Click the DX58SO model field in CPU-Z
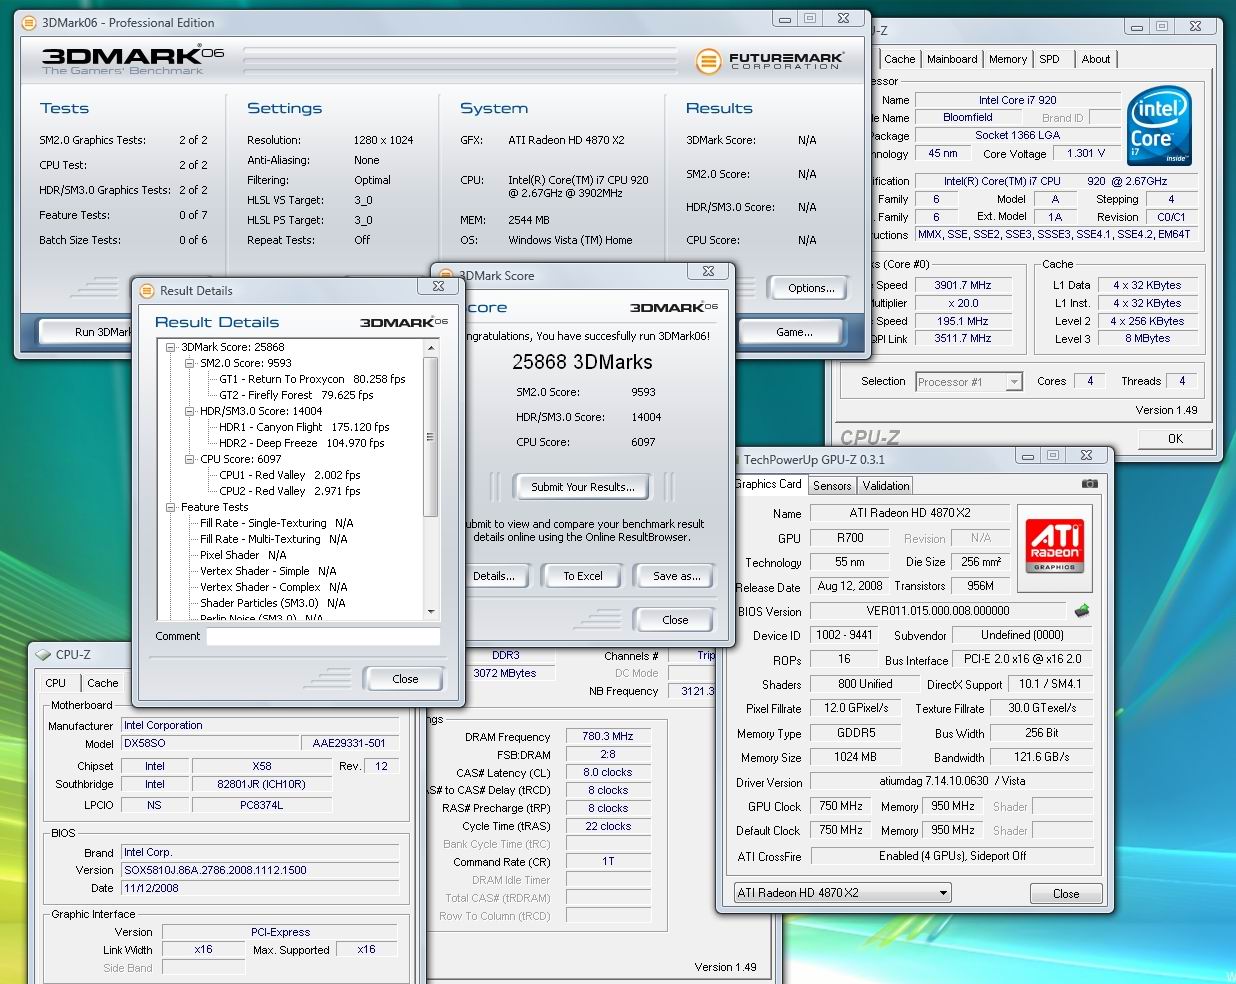The height and width of the screenshot is (984, 1236). point(209,744)
